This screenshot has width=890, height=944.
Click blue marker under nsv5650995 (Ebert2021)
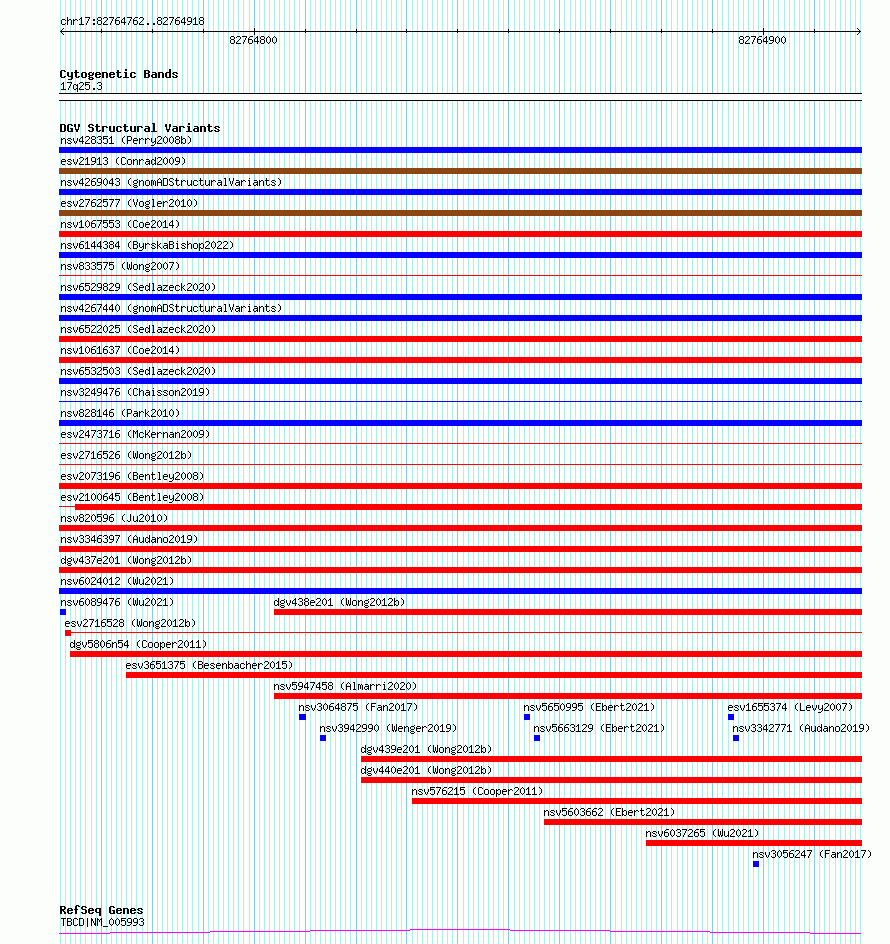tap(527, 717)
